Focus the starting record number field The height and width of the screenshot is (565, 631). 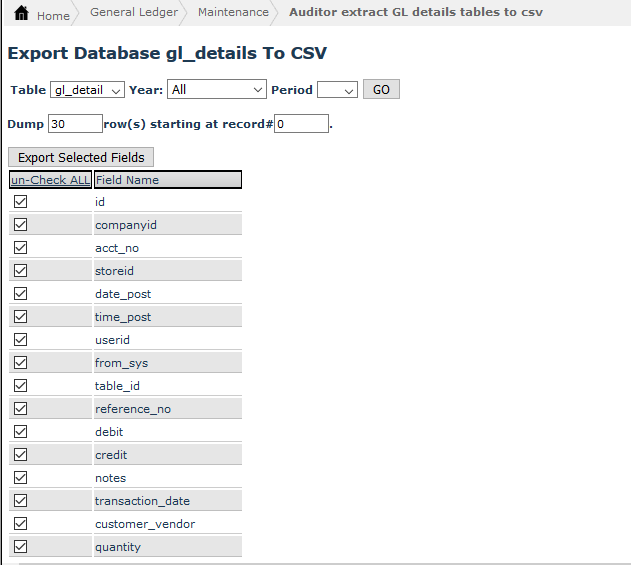coord(301,124)
